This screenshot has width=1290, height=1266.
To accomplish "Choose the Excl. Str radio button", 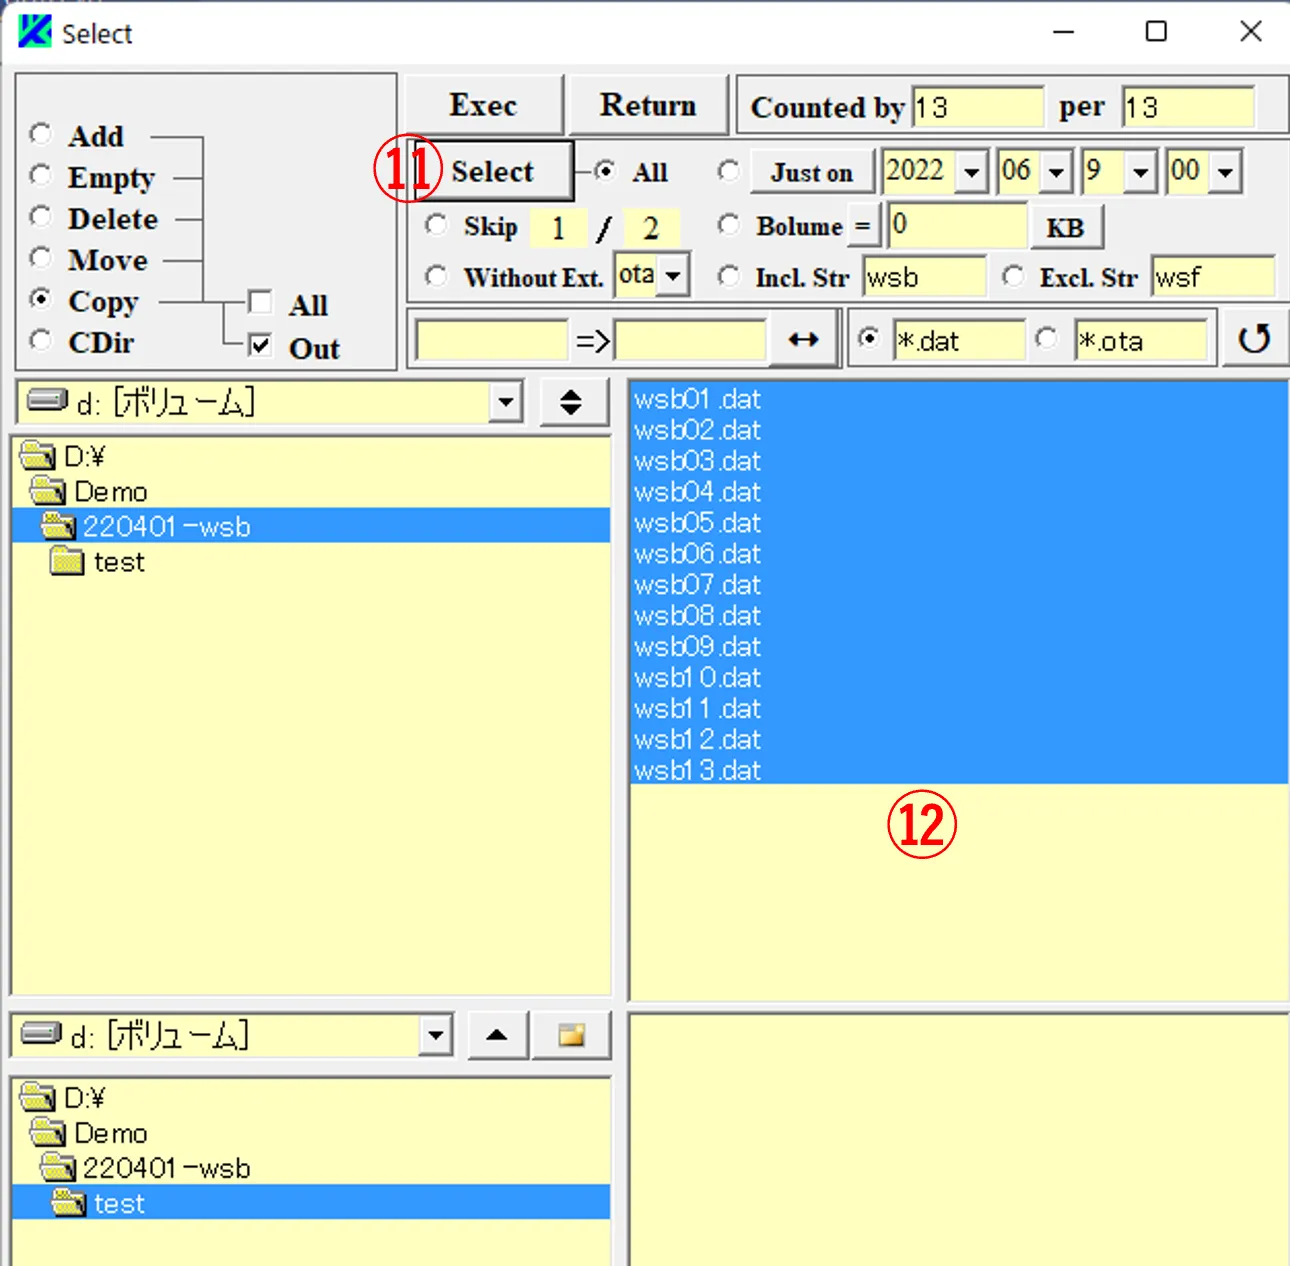I will click(x=1013, y=275).
